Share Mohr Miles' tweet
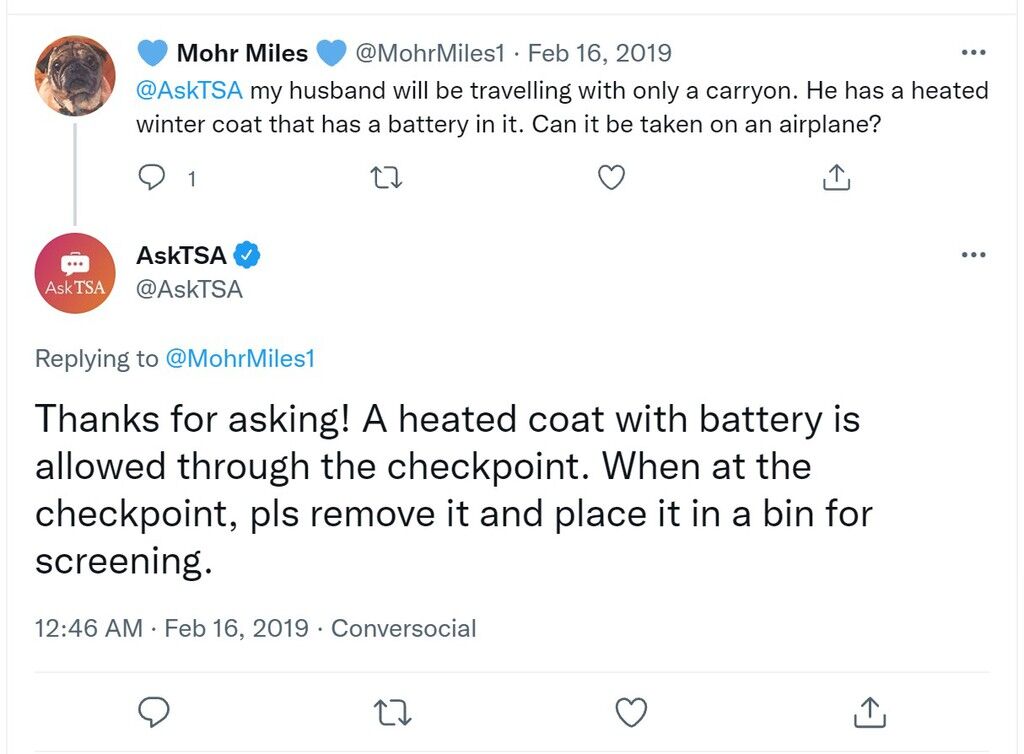Image resolution: width=1024 pixels, height=754 pixels. [837, 177]
